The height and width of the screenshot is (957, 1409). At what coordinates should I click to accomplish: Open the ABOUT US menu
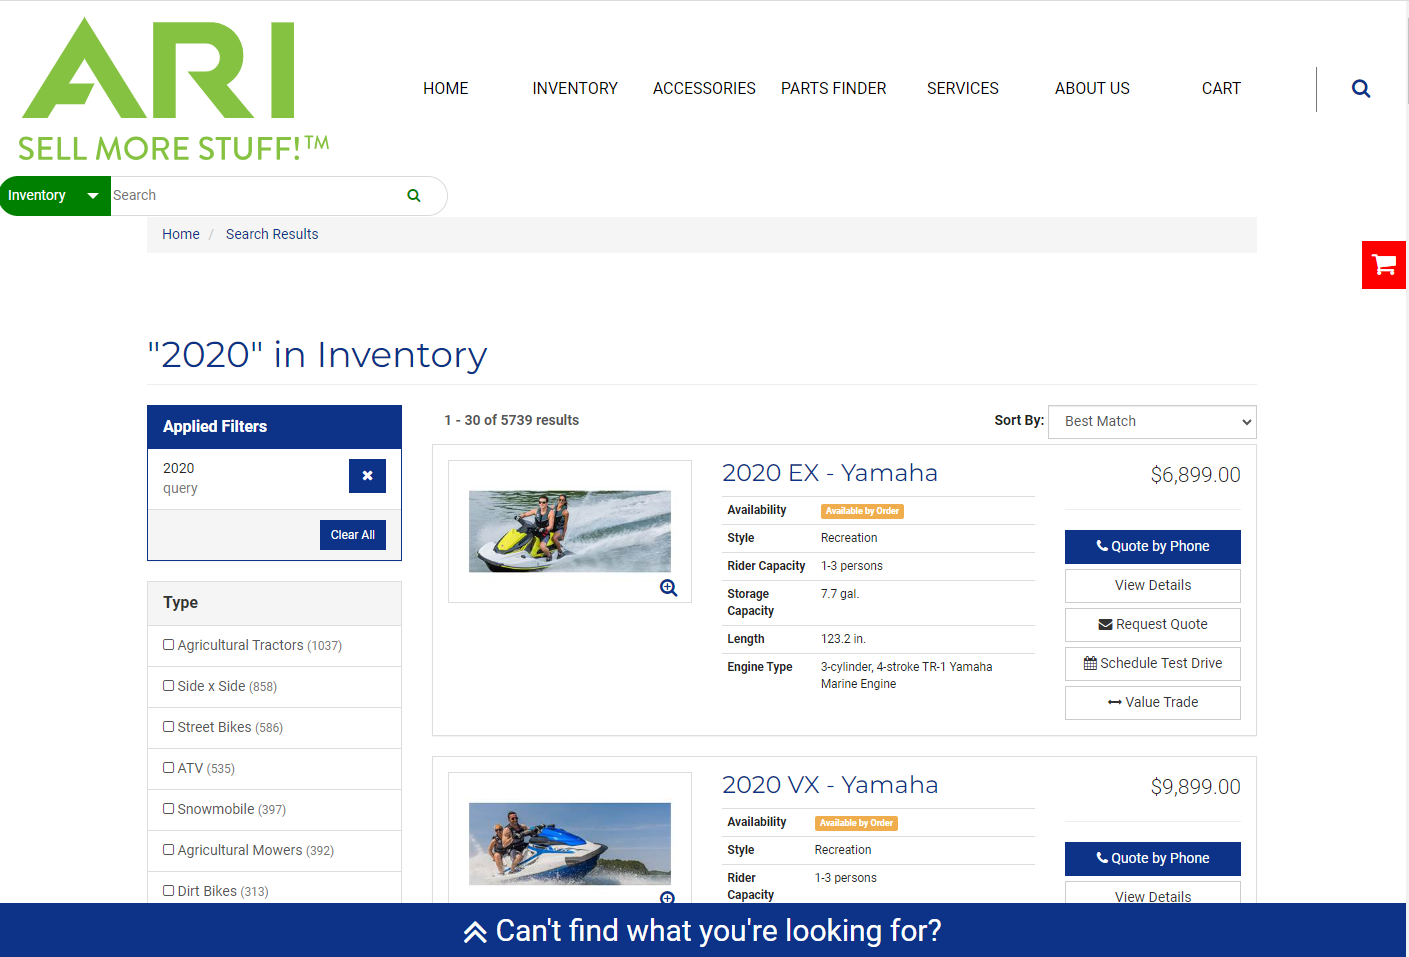coord(1092,89)
